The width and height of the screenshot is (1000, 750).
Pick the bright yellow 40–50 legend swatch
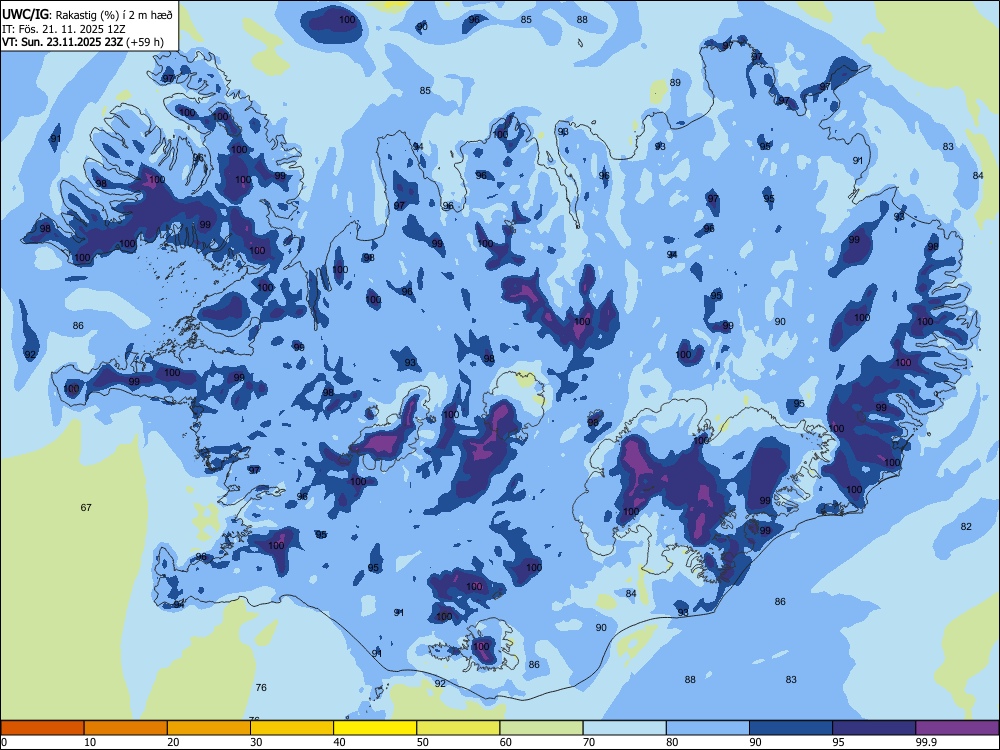(375, 728)
